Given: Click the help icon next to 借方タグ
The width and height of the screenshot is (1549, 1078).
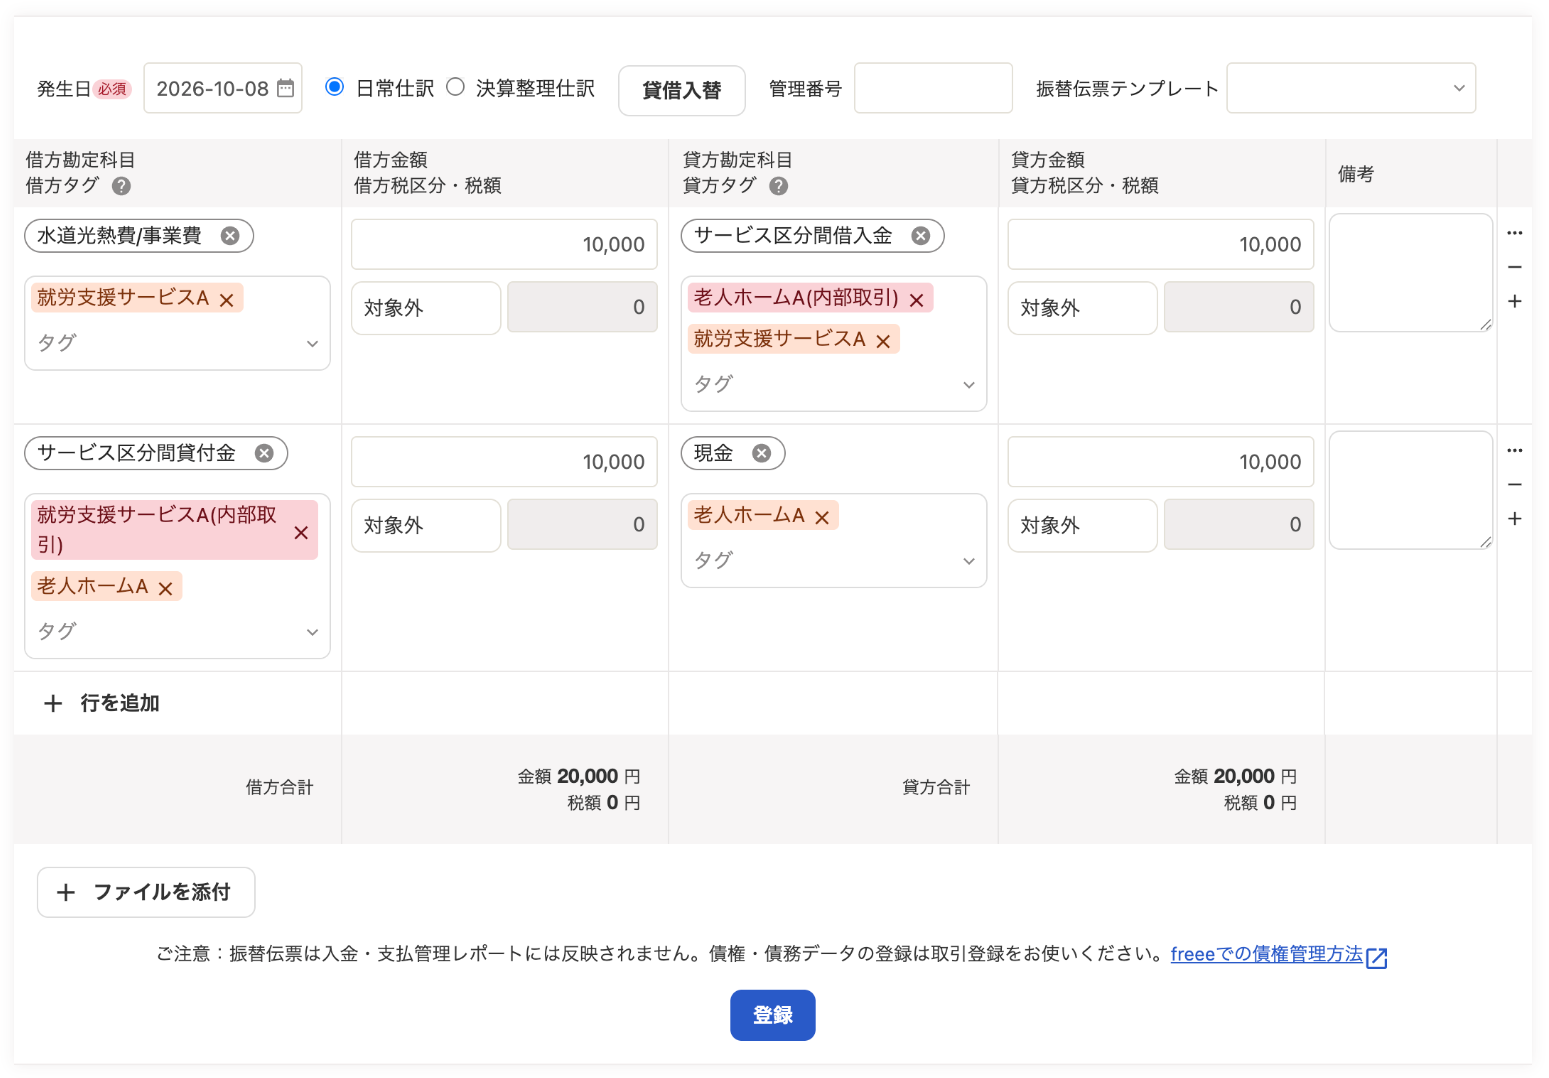Looking at the screenshot, I should pos(121,186).
